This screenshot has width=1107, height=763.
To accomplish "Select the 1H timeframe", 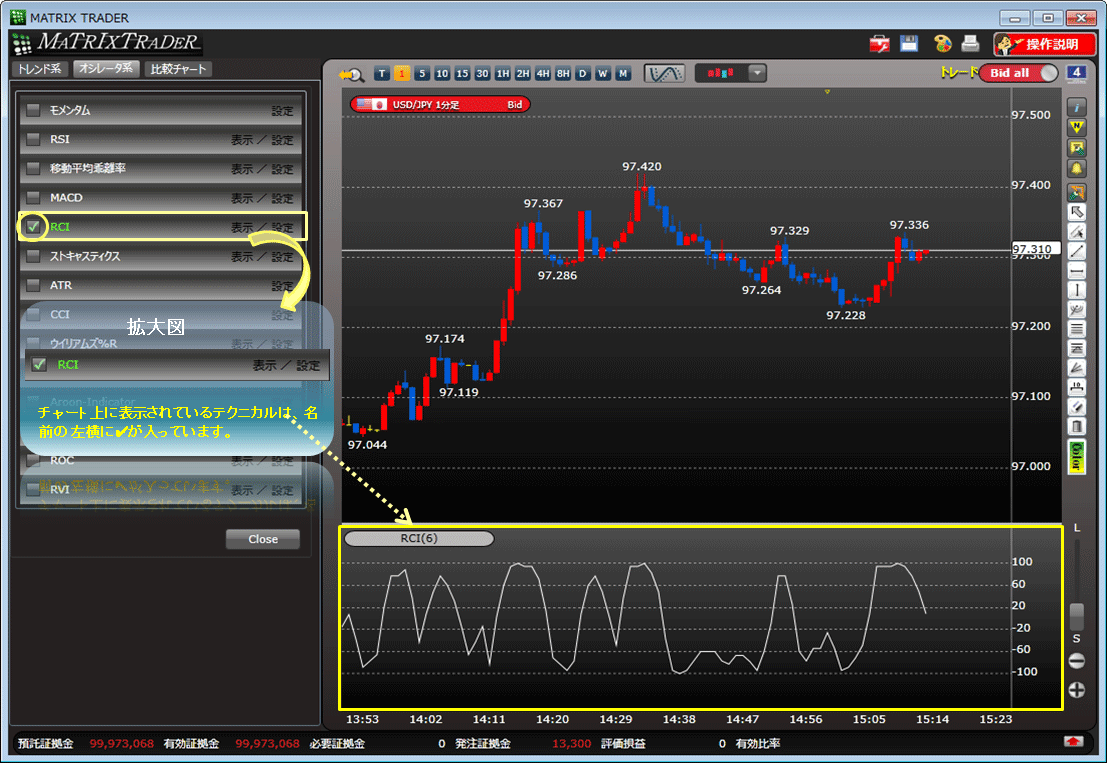I will coord(503,73).
